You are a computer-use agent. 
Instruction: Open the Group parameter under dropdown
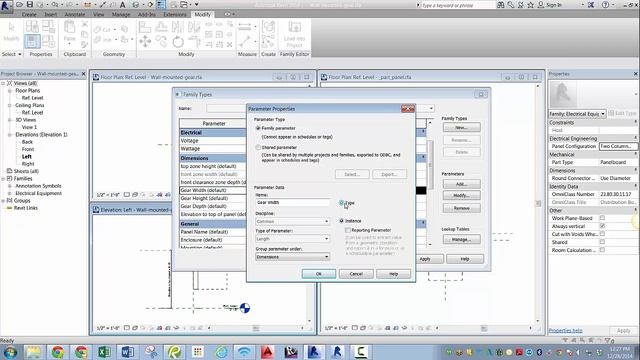tap(292, 257)
